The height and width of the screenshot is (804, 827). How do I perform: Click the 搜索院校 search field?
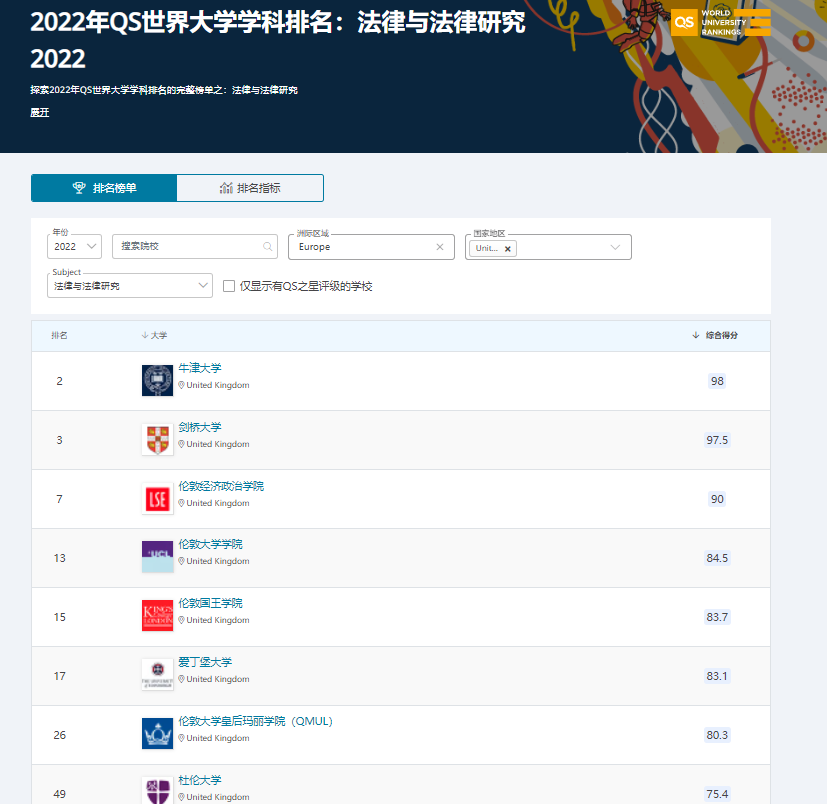coord(188,246)
